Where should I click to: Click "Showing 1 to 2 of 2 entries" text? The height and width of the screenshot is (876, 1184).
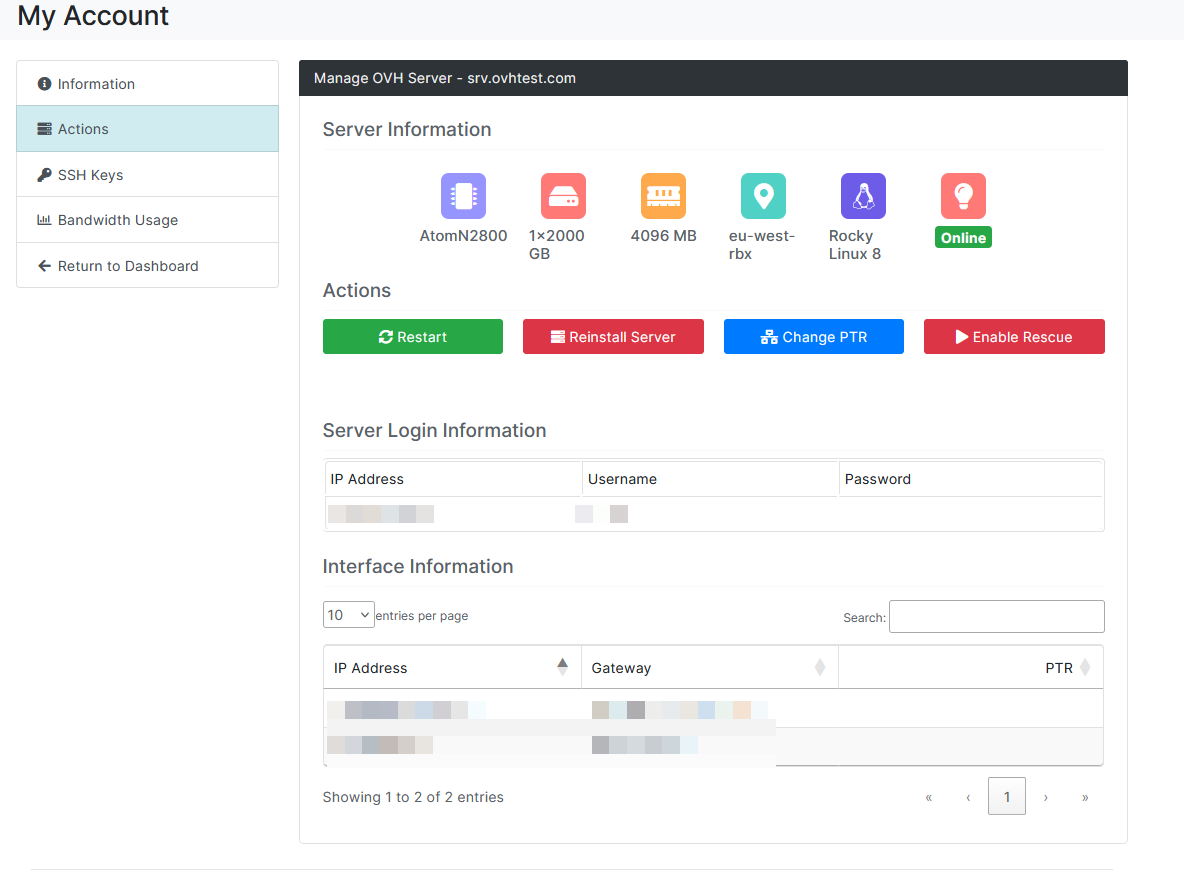[x=413, y=797]
